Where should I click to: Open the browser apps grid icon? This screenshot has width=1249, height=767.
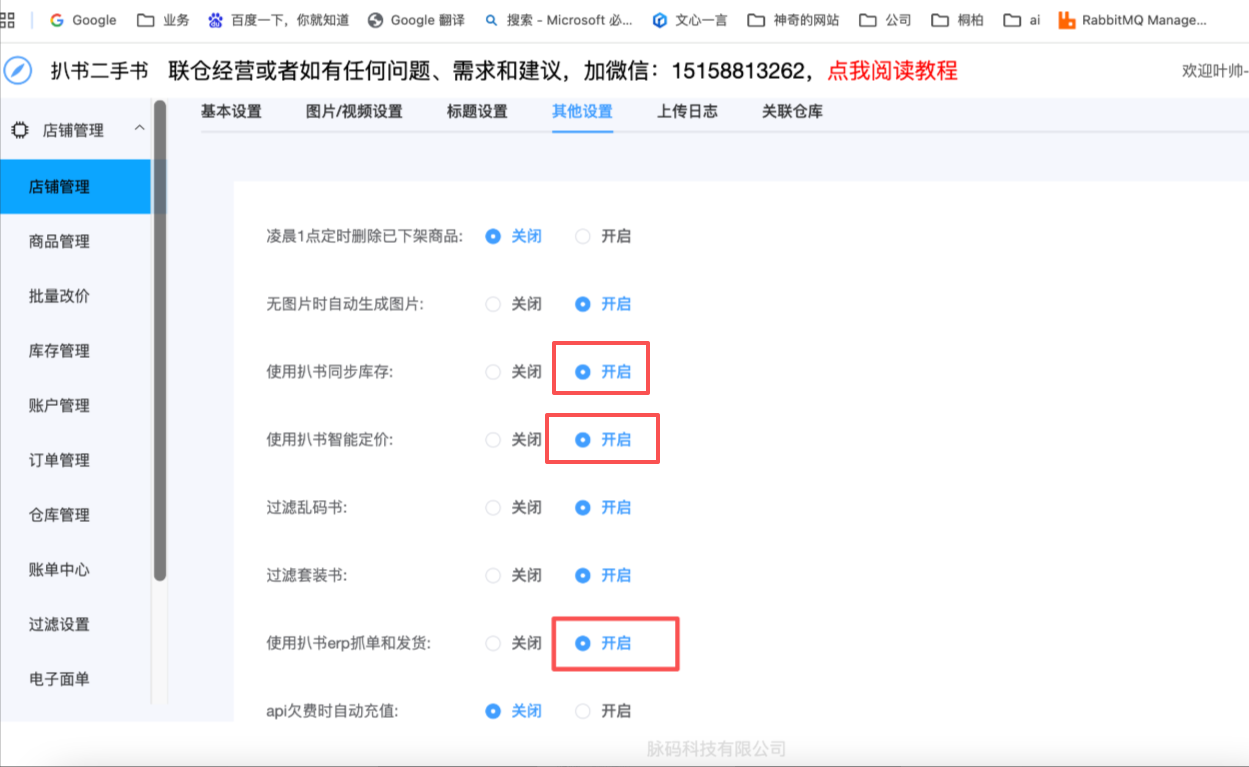(x=7, y=19)
